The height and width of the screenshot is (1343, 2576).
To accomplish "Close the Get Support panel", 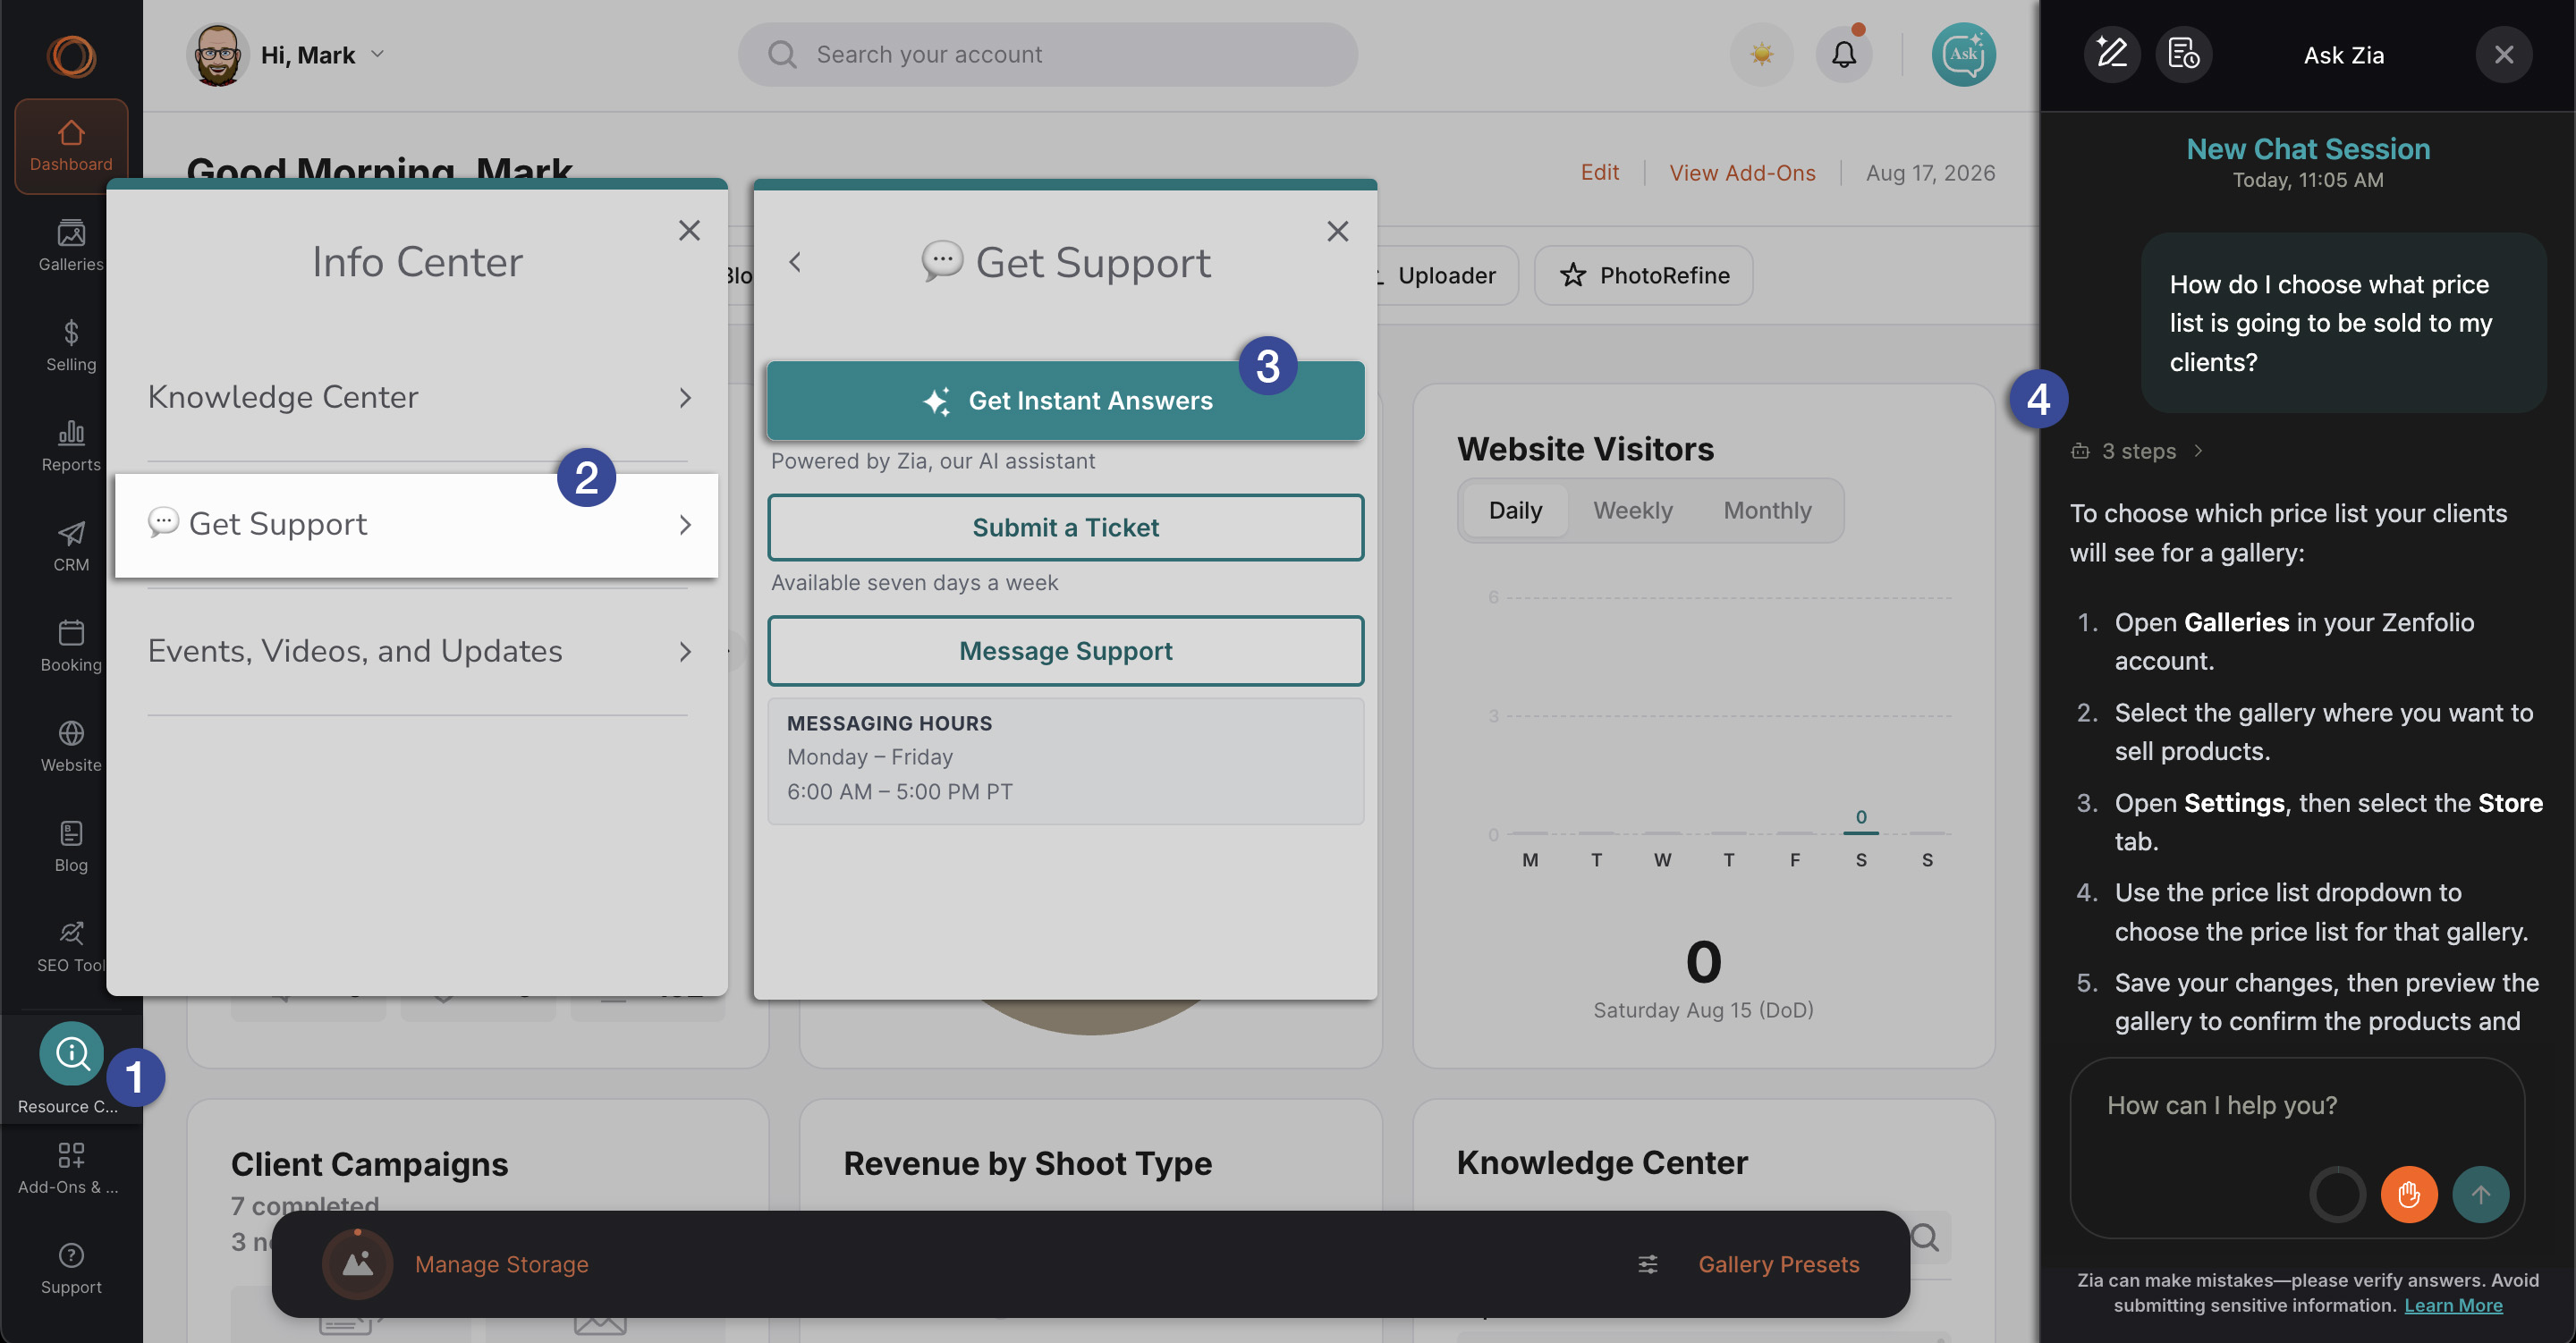I will click(x=1337, y=231).
